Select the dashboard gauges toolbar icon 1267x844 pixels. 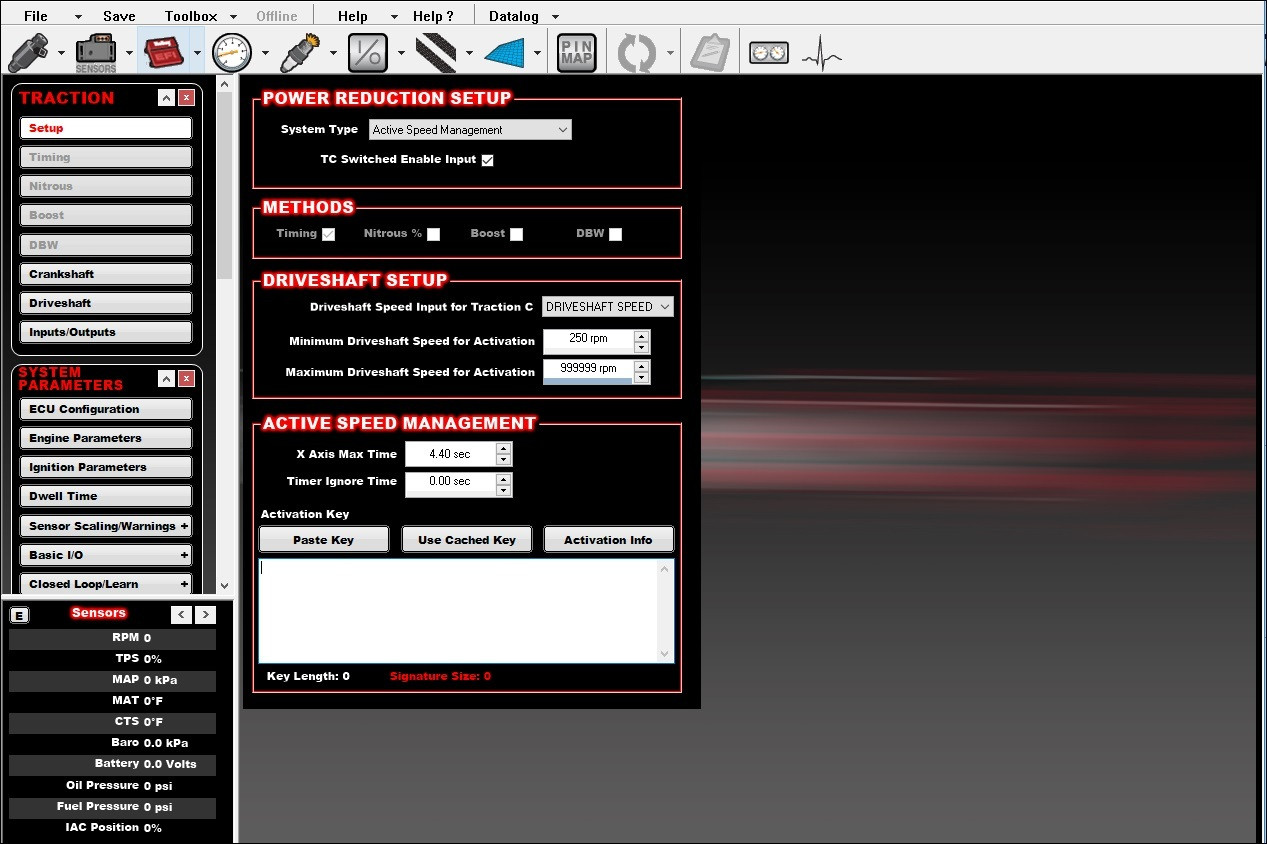click(x=768, y=50)
